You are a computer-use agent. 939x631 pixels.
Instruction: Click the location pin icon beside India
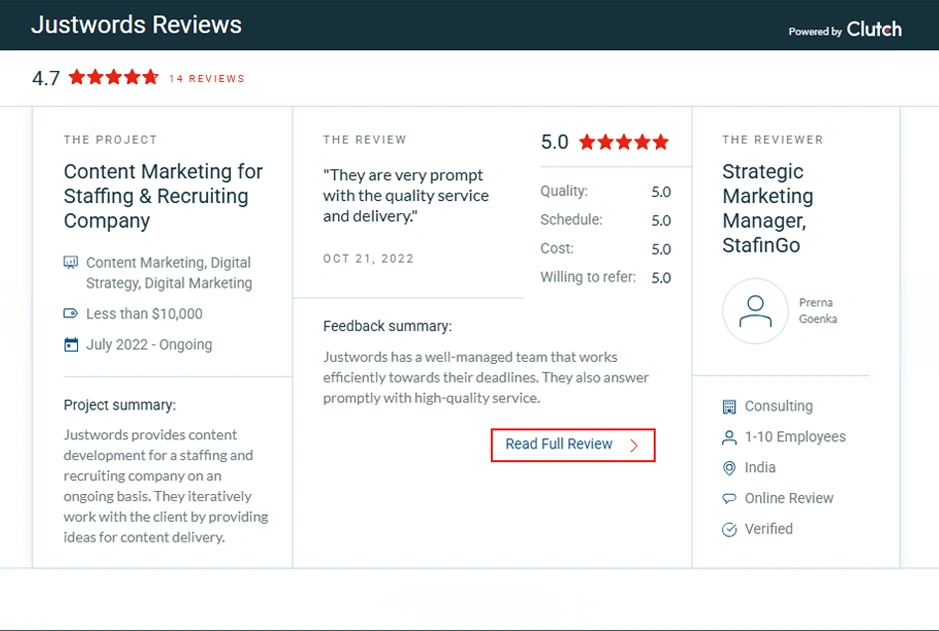pyautogui.click(x=729, y=468)
